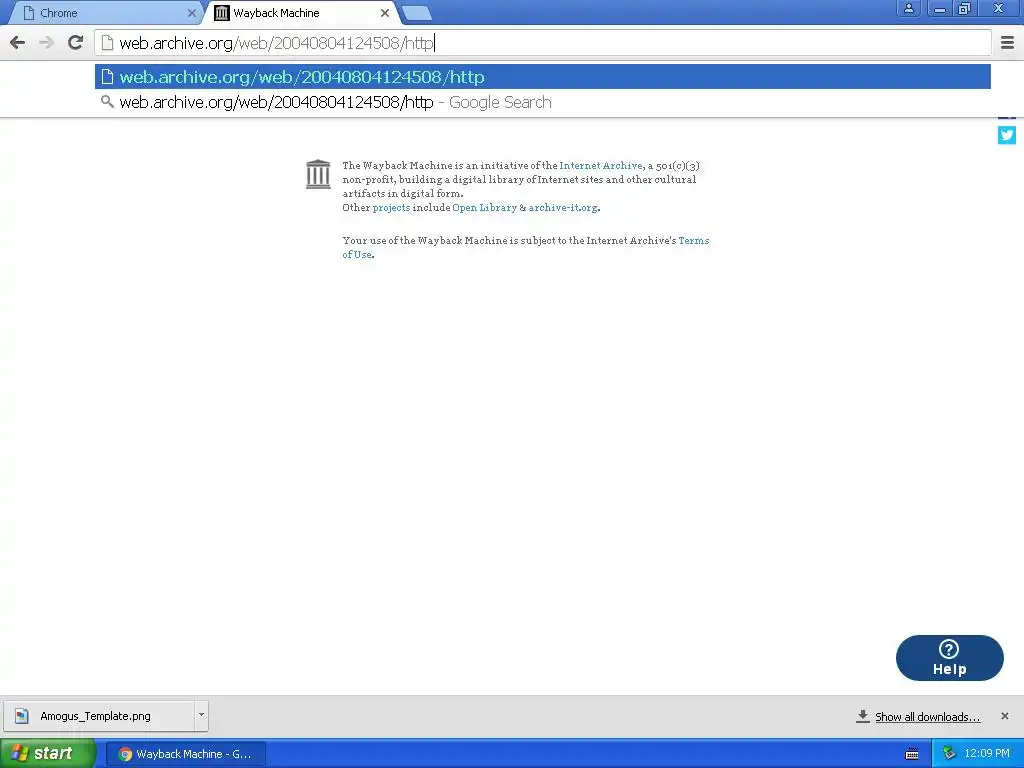Expand the Amogus_Template.png download options arrow
This screenshot has width=1024, height=768.
pos(201,715)
